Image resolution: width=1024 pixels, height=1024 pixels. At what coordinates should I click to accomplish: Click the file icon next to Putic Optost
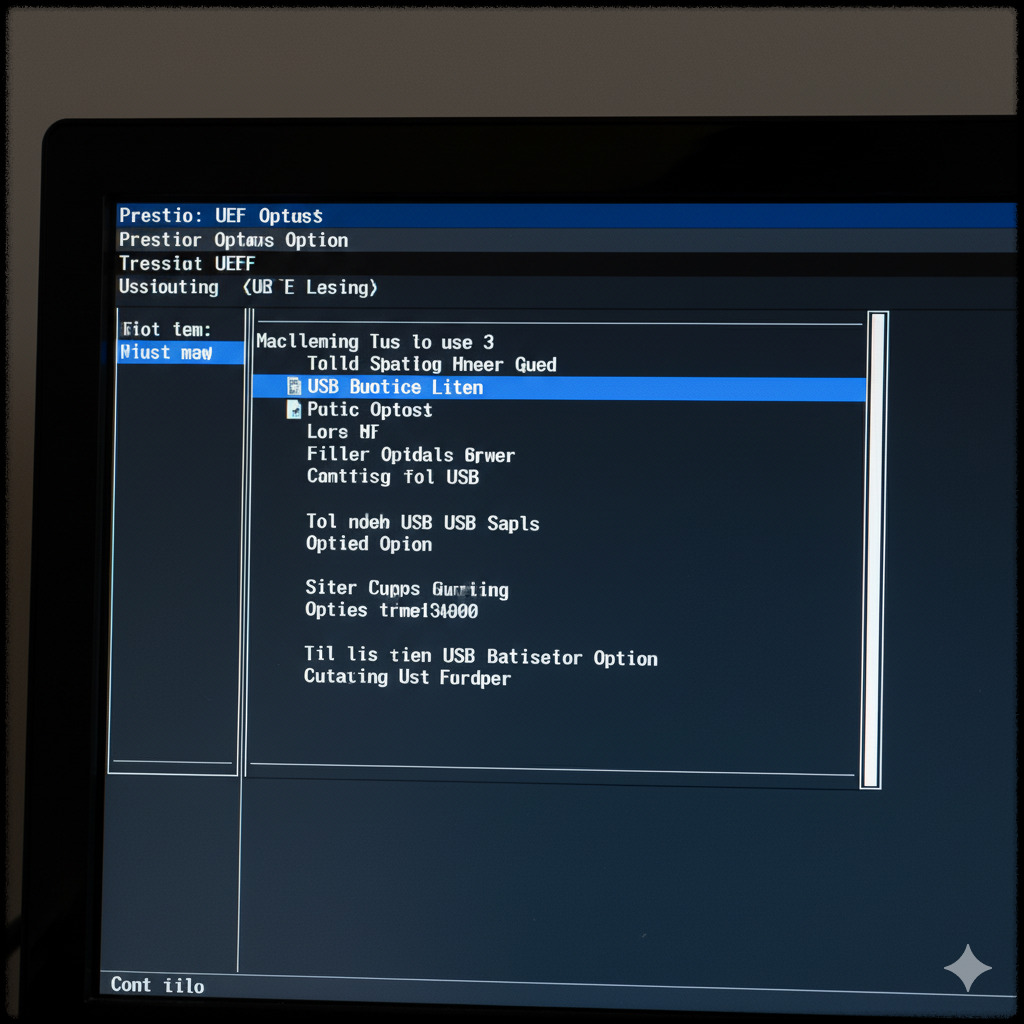coord(293,409)
